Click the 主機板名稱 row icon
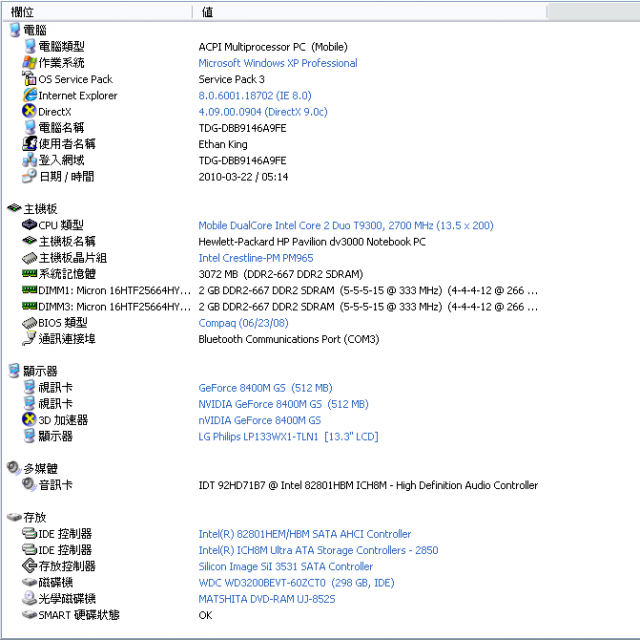 (29, 241)
